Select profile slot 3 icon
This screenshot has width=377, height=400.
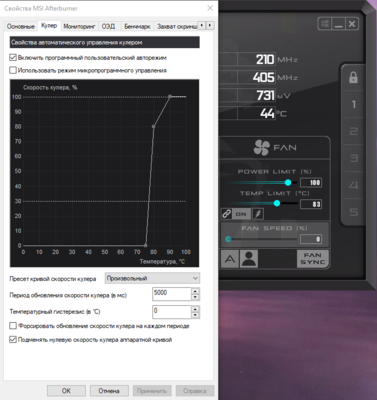tap(353, 158)
